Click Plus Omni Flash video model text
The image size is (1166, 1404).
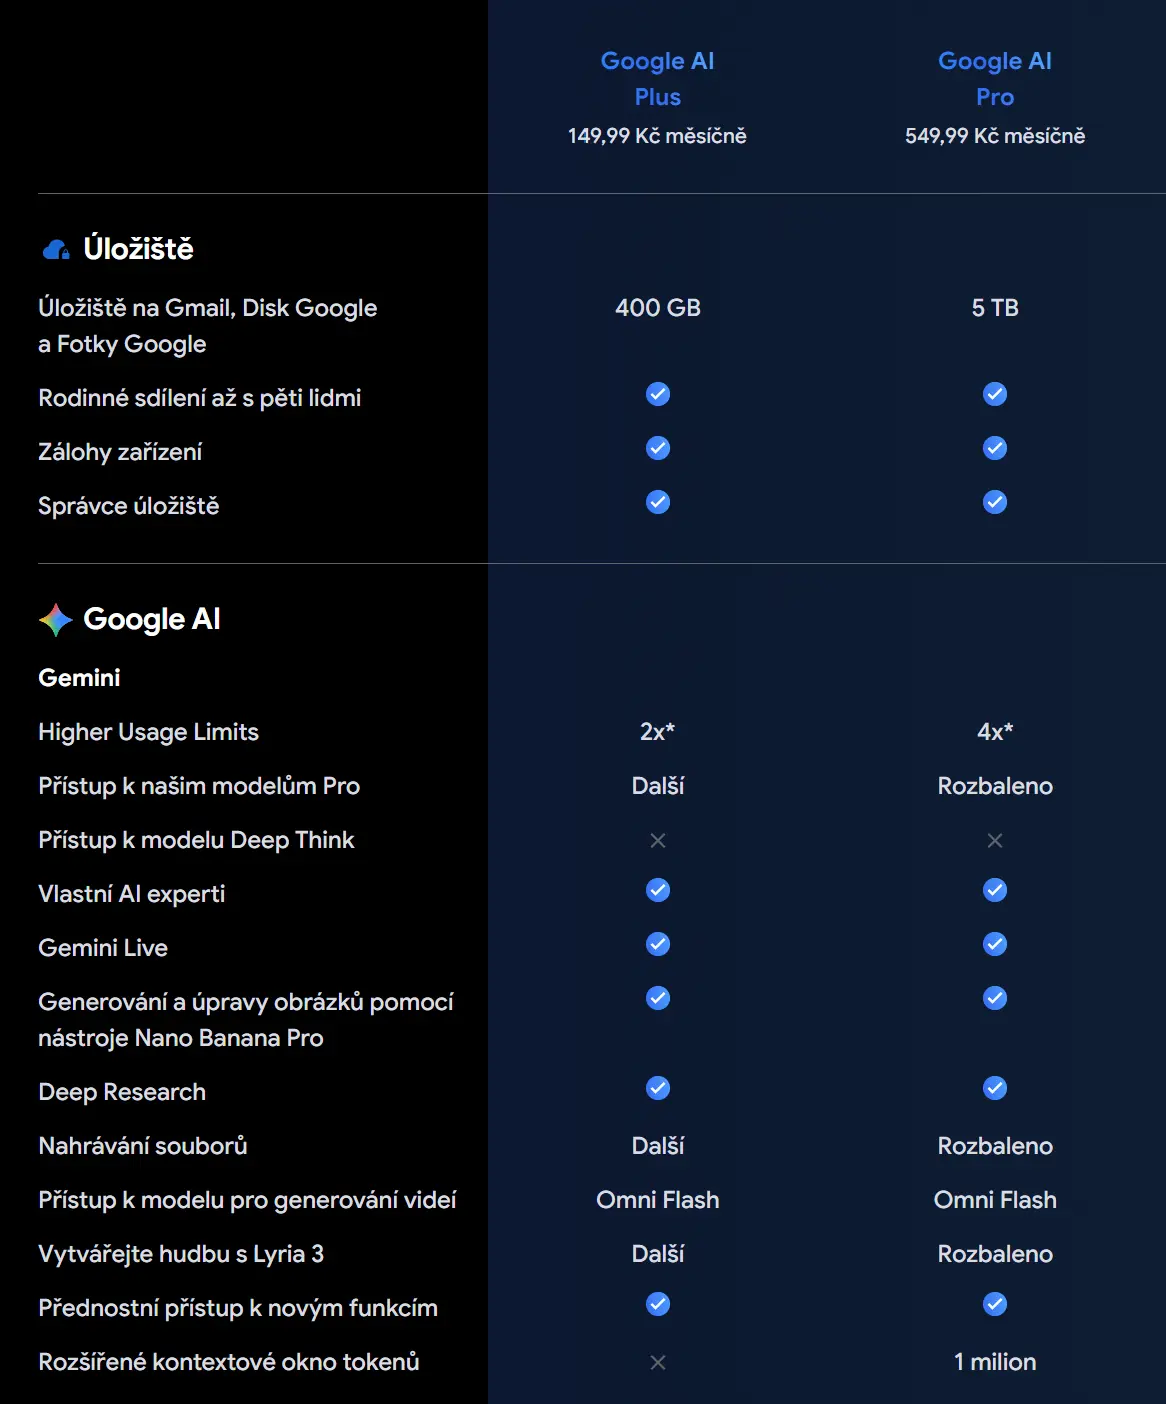click(658, 1200)
